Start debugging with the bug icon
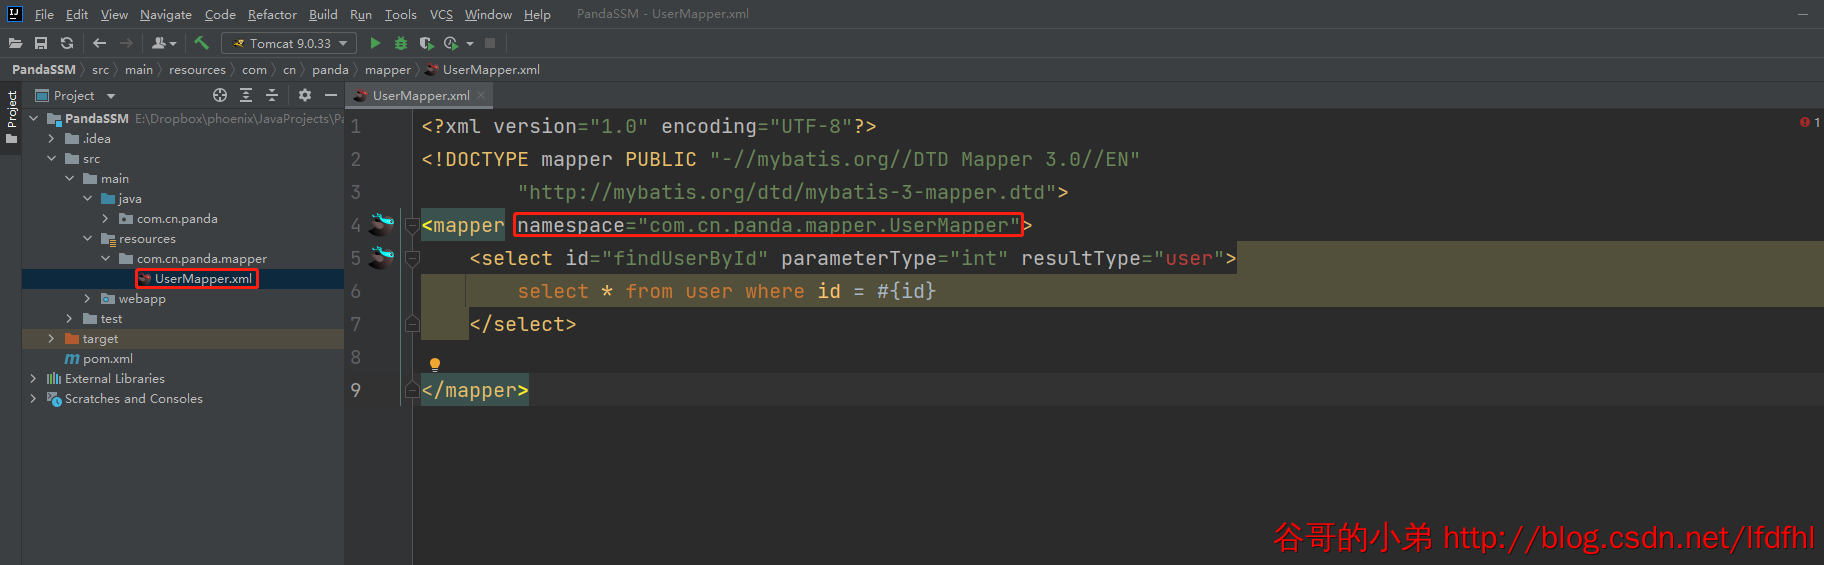 401,43
